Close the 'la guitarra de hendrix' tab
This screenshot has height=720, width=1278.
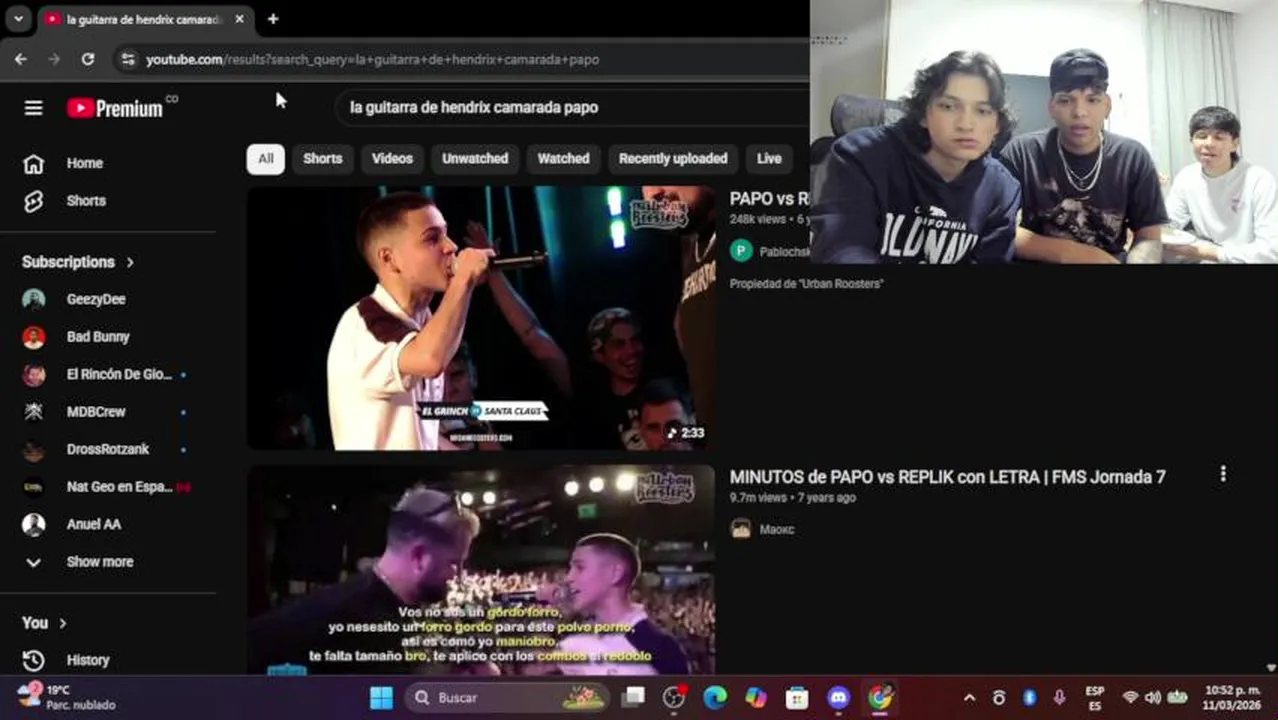coord(239,19)
